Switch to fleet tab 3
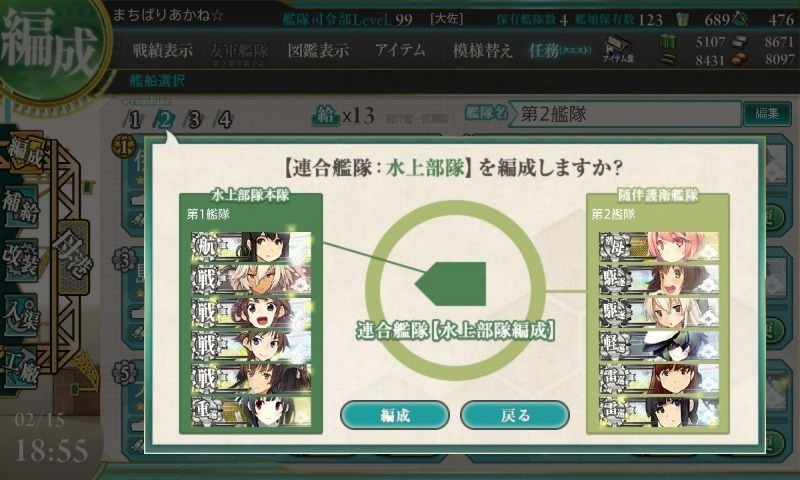 click(194, 120)
